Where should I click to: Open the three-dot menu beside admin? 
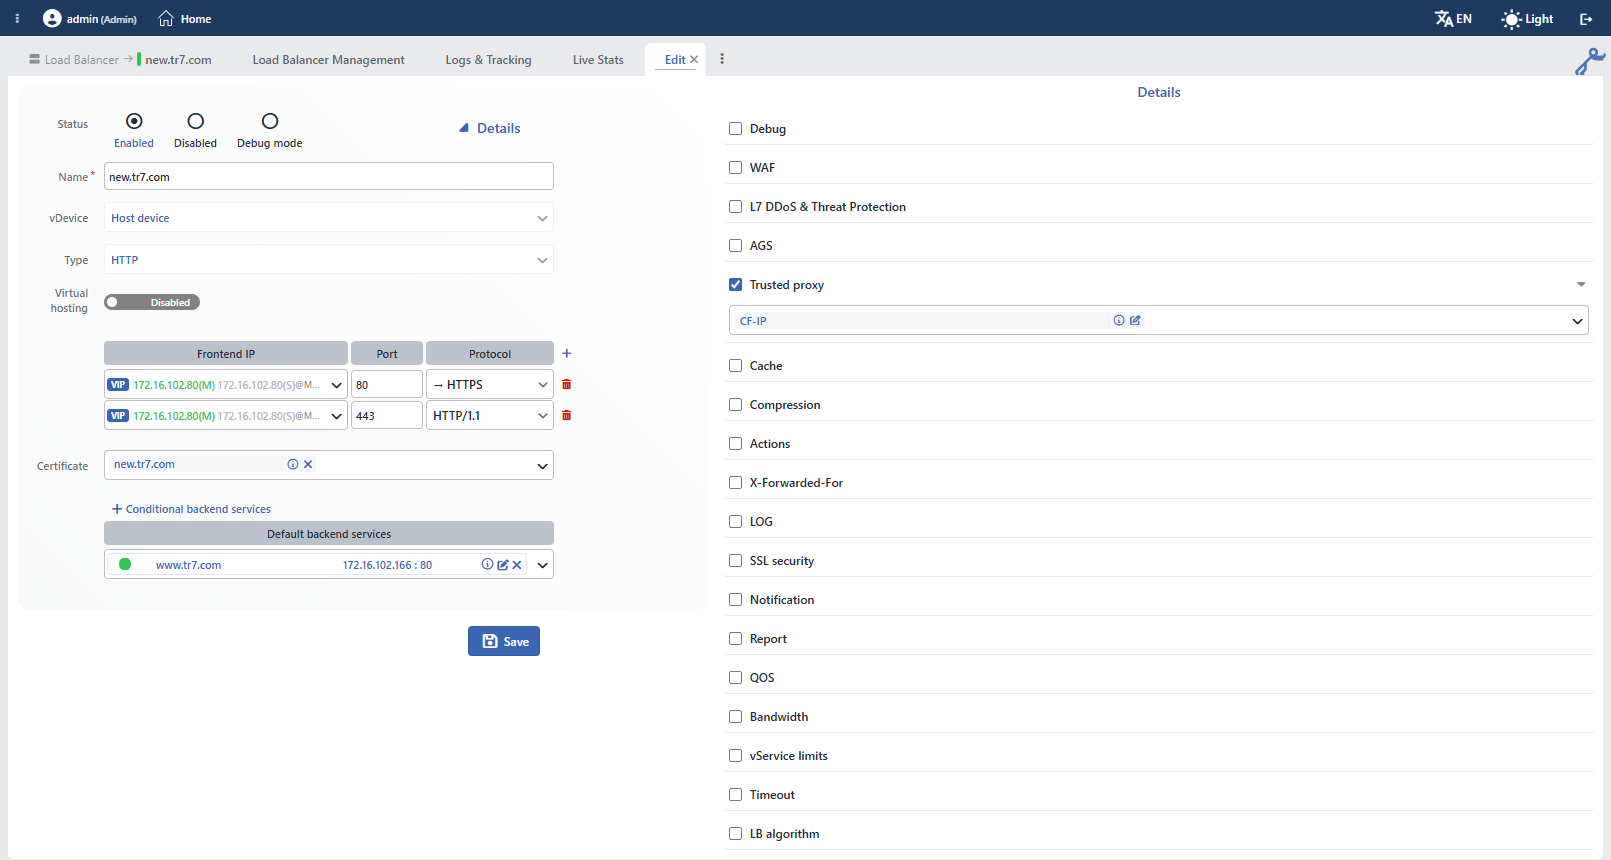coord(17,18)
